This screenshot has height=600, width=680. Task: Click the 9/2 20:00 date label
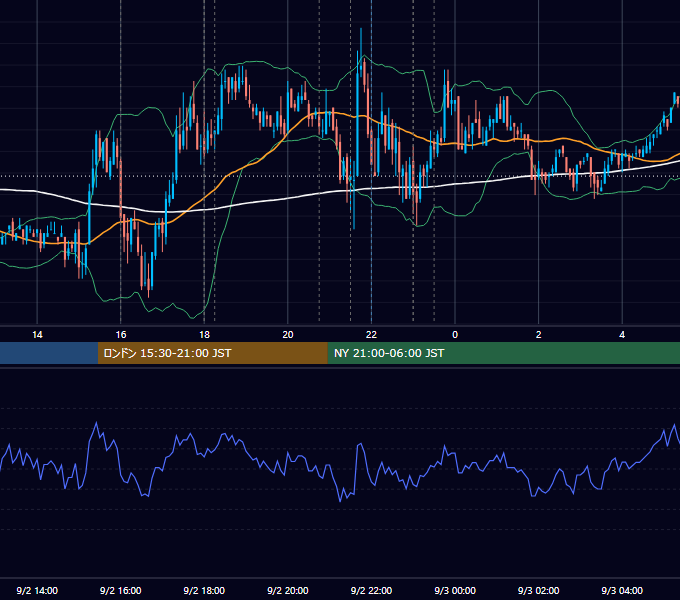click(x=288, y=590)
